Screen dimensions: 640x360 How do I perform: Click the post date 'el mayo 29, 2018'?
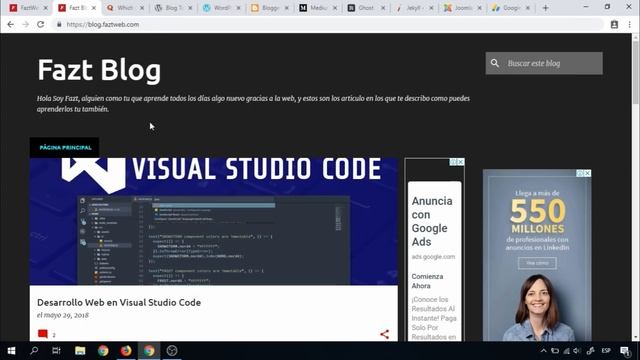pyautogui.click(x=63, y=315)
